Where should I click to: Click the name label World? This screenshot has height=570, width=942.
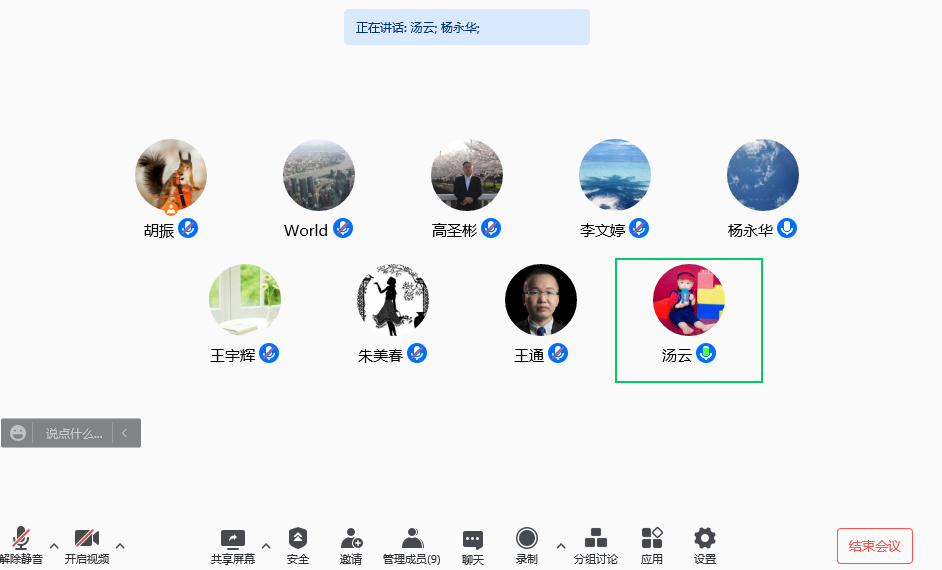(306, 231)
